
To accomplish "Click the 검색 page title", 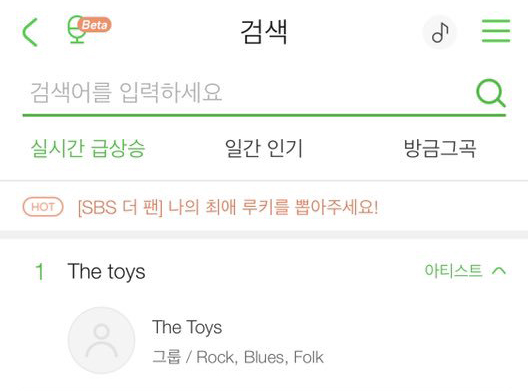I will click(264, 32).
